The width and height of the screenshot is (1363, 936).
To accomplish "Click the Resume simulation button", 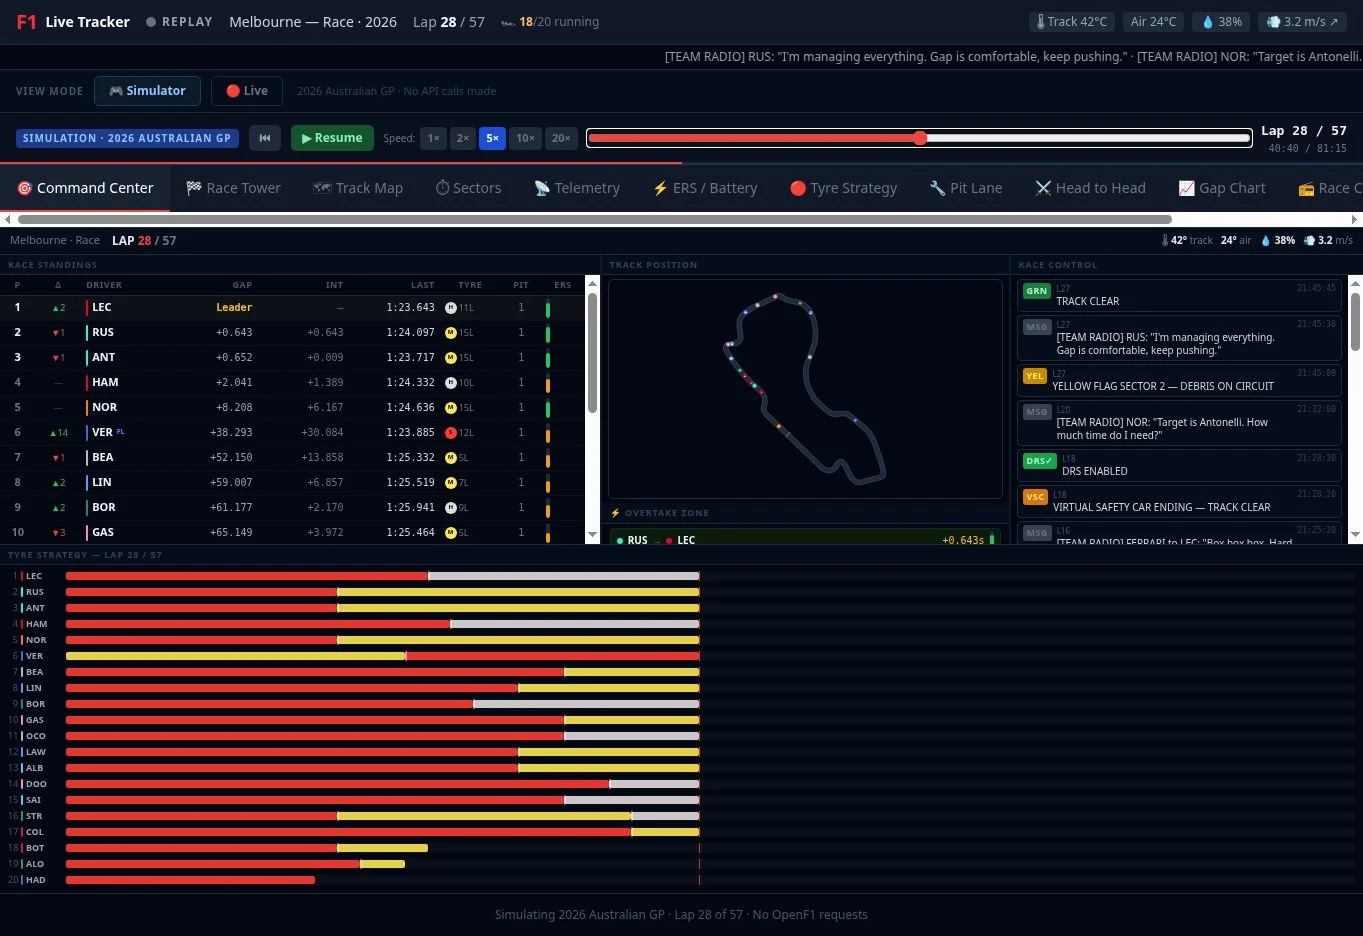I will [x=332, y=138].
